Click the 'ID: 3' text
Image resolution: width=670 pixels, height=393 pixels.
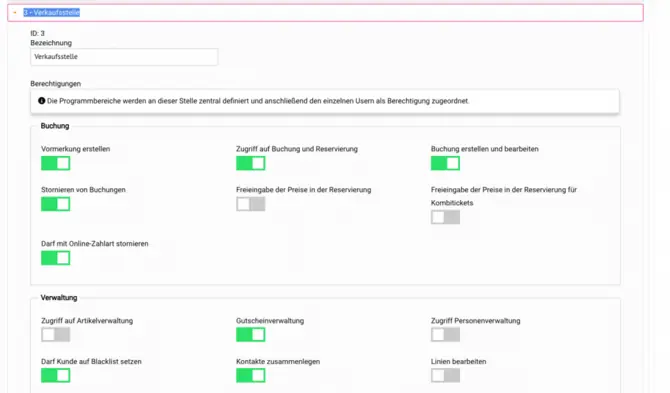37,33
